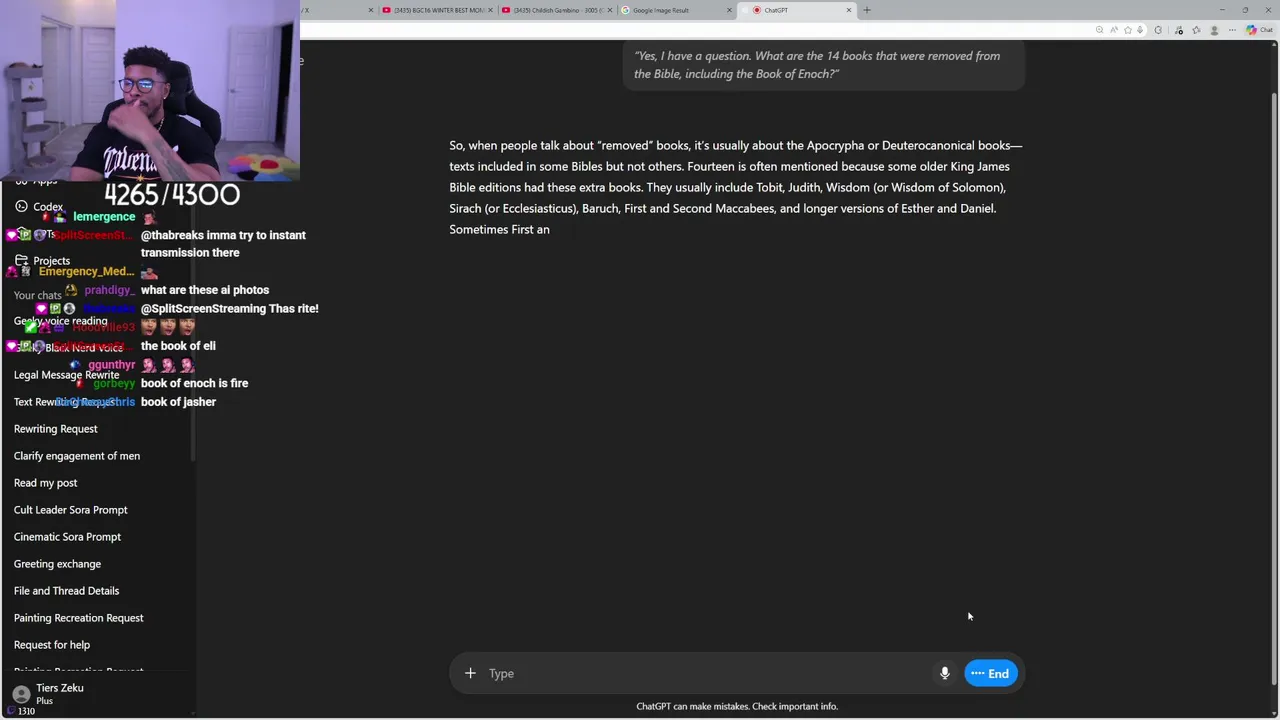Open the Greeting exchange chat
This screenshot has width=1280, height=720.
pos(57,564)
